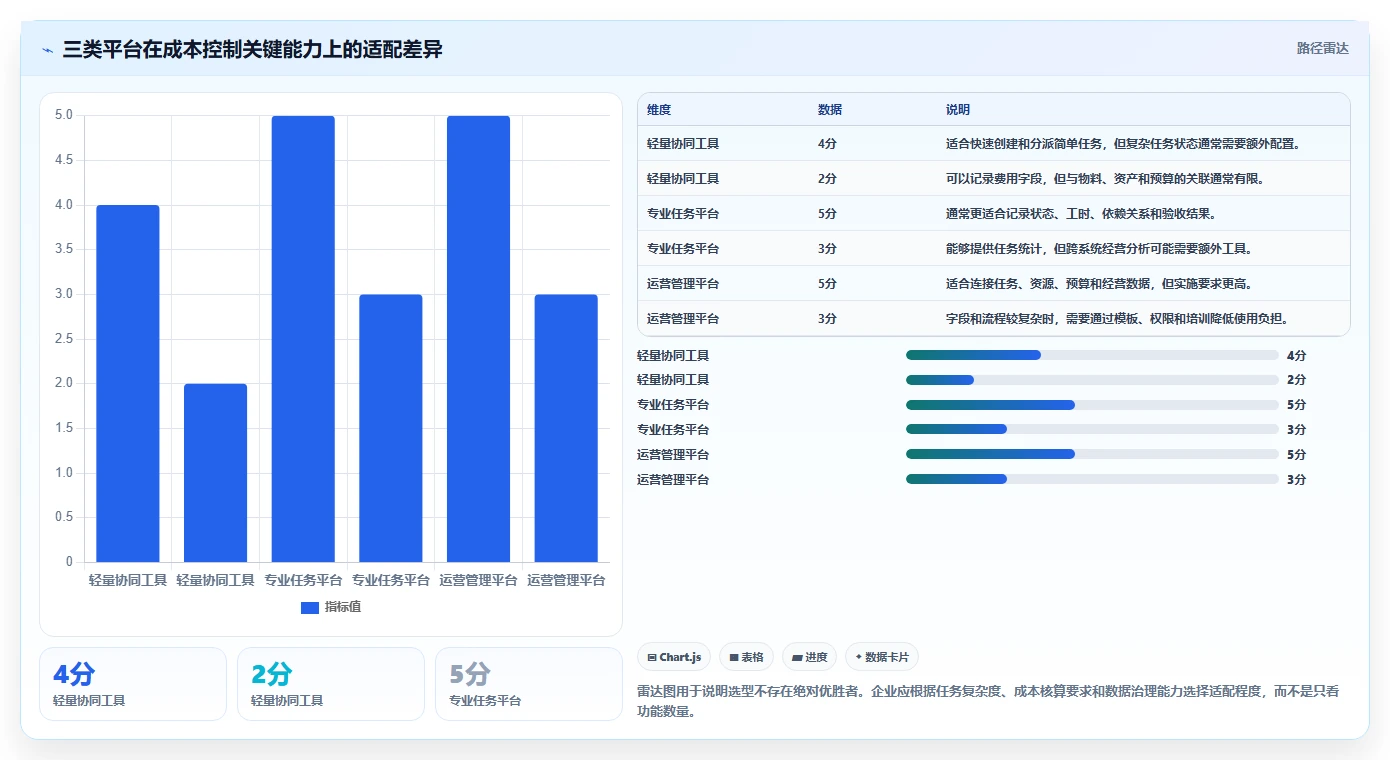The width and height of the screenshot is (1390, 760).
Task: Select the row describing 通常更适合记录状态、工时
Action: [994, 213]
